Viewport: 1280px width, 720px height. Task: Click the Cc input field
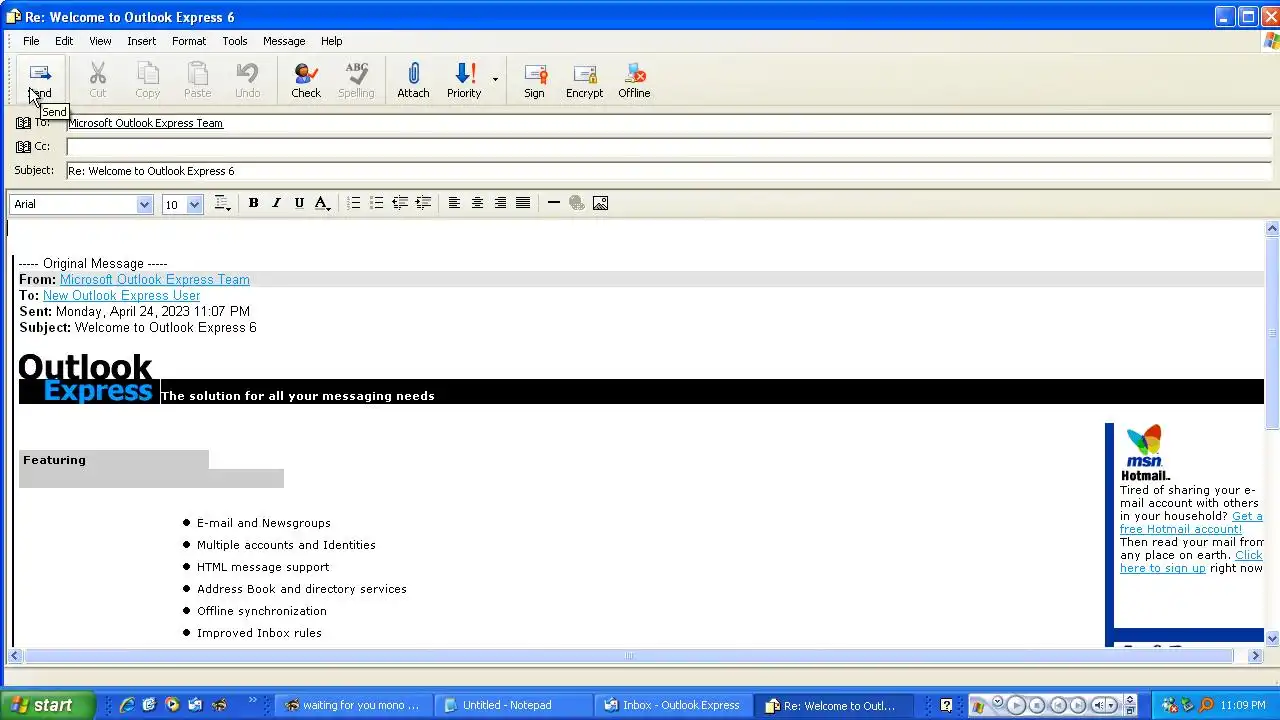(x=668, y=147)
